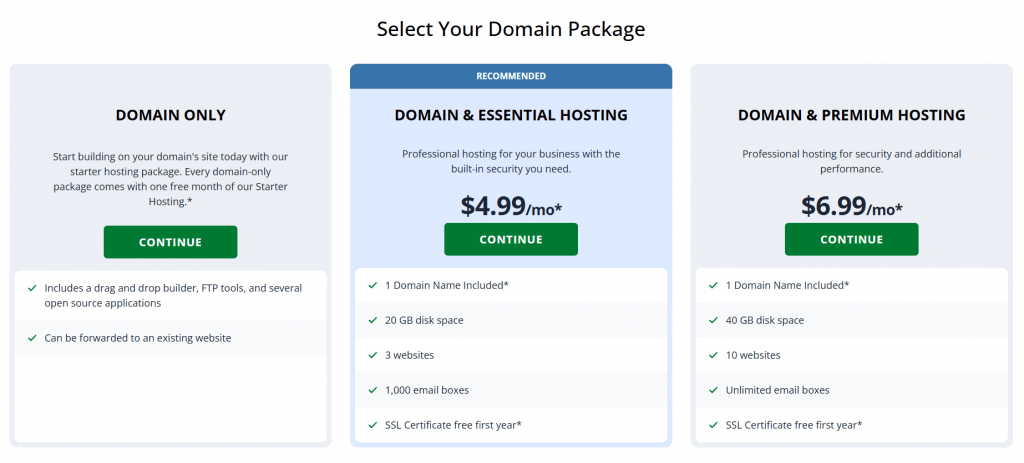Click the Select Your Domain Package title
Screen dimensions: 1024x463
pyautogui.click(x=511, y=29)
